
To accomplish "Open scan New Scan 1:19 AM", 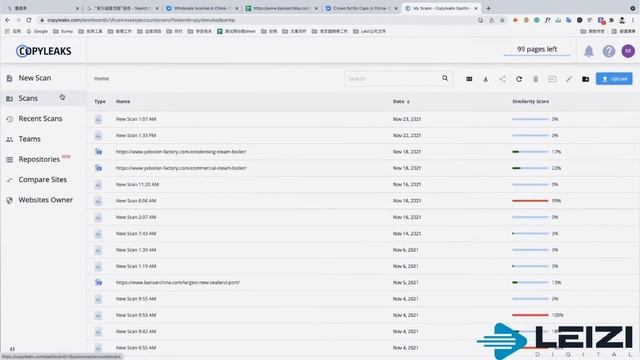I will coord(136,266).
